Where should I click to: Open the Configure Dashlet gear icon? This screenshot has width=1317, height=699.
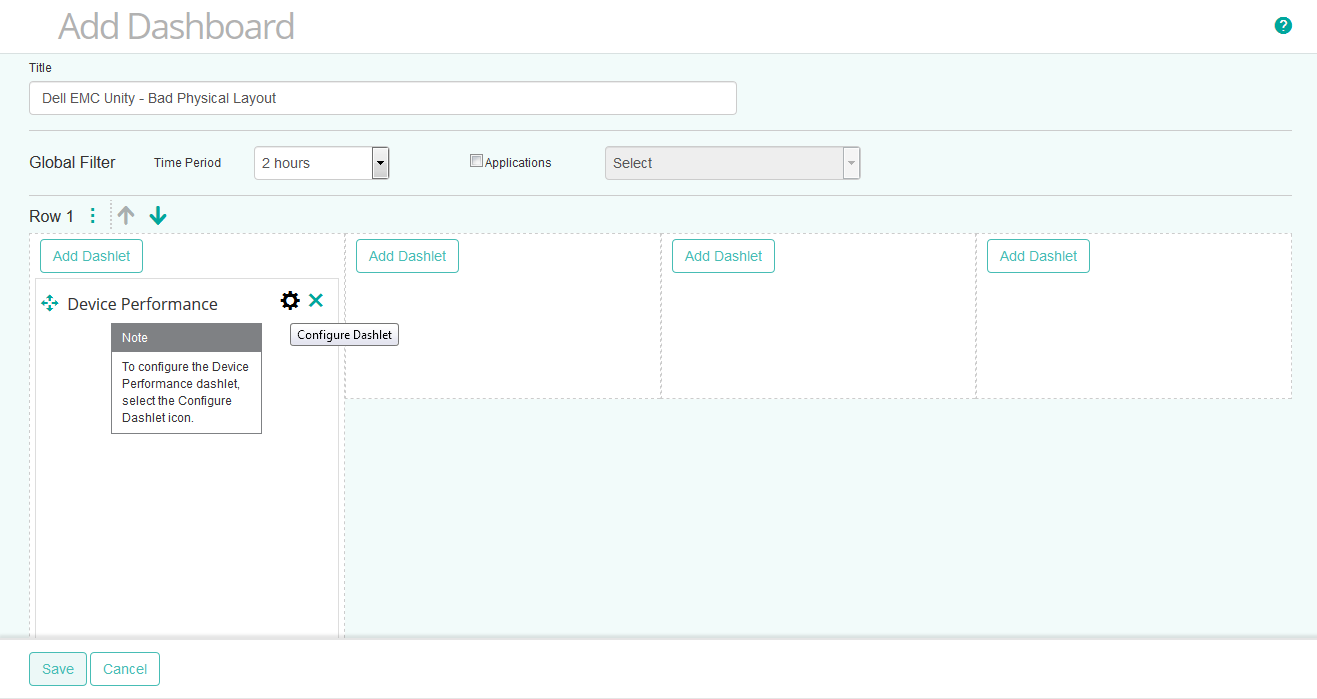pos(290,300)
